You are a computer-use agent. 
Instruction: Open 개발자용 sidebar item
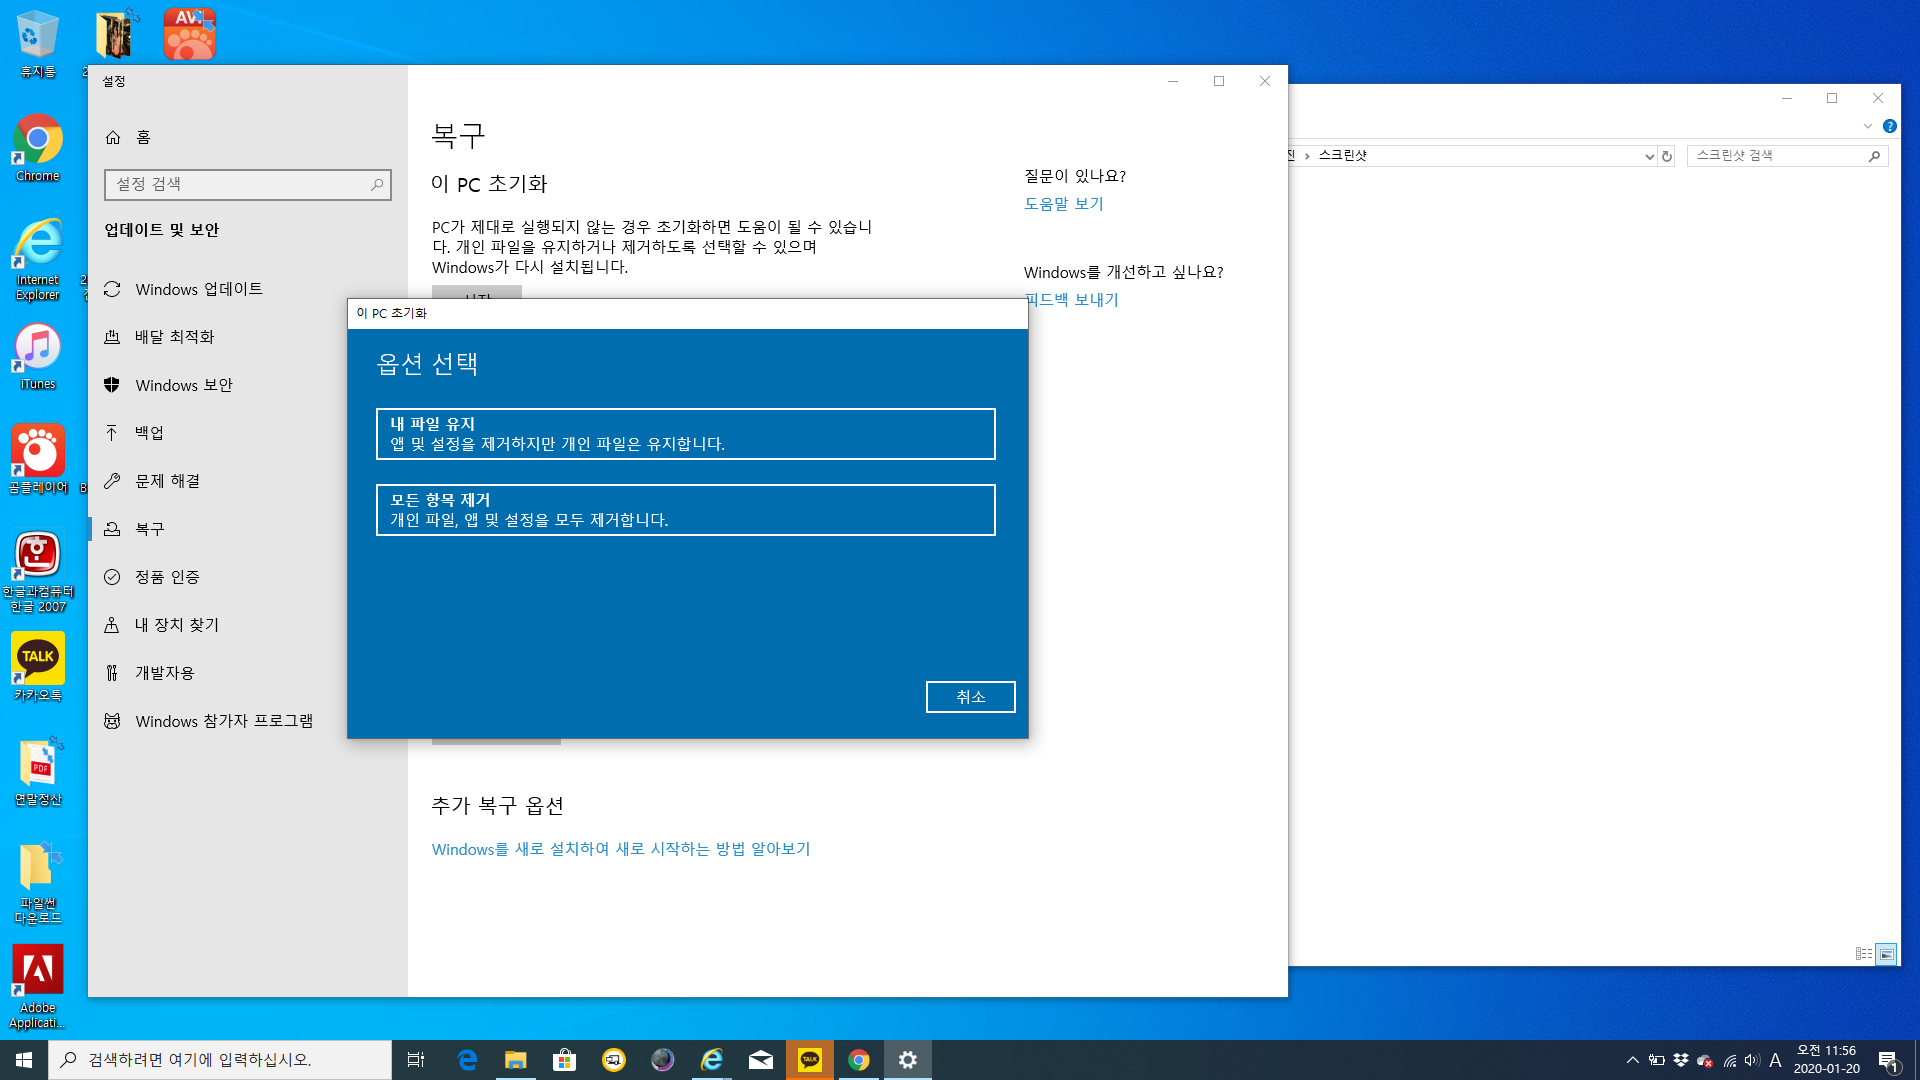pos(164,673)
